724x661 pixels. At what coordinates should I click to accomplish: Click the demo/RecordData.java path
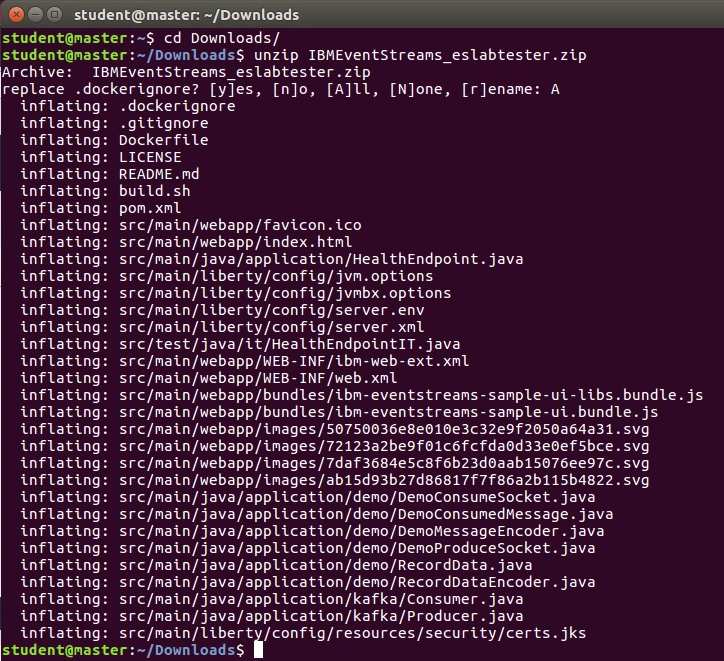pyautogui.click(x=326, y=565)
